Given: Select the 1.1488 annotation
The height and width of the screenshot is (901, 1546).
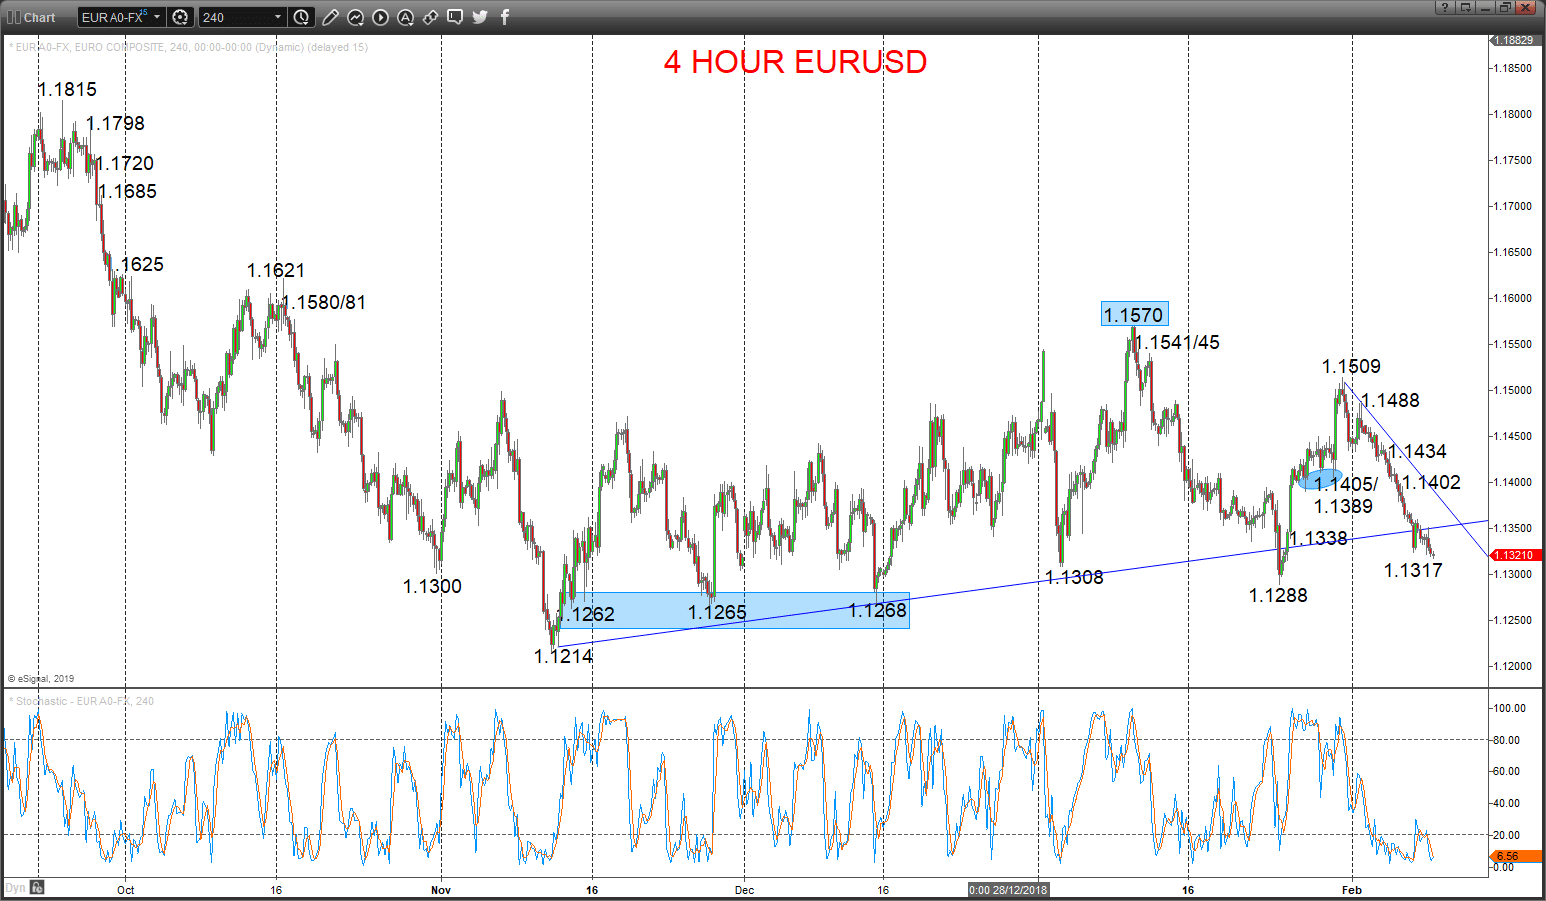Looking at the screenshot, I should (x=1390, y=400).
